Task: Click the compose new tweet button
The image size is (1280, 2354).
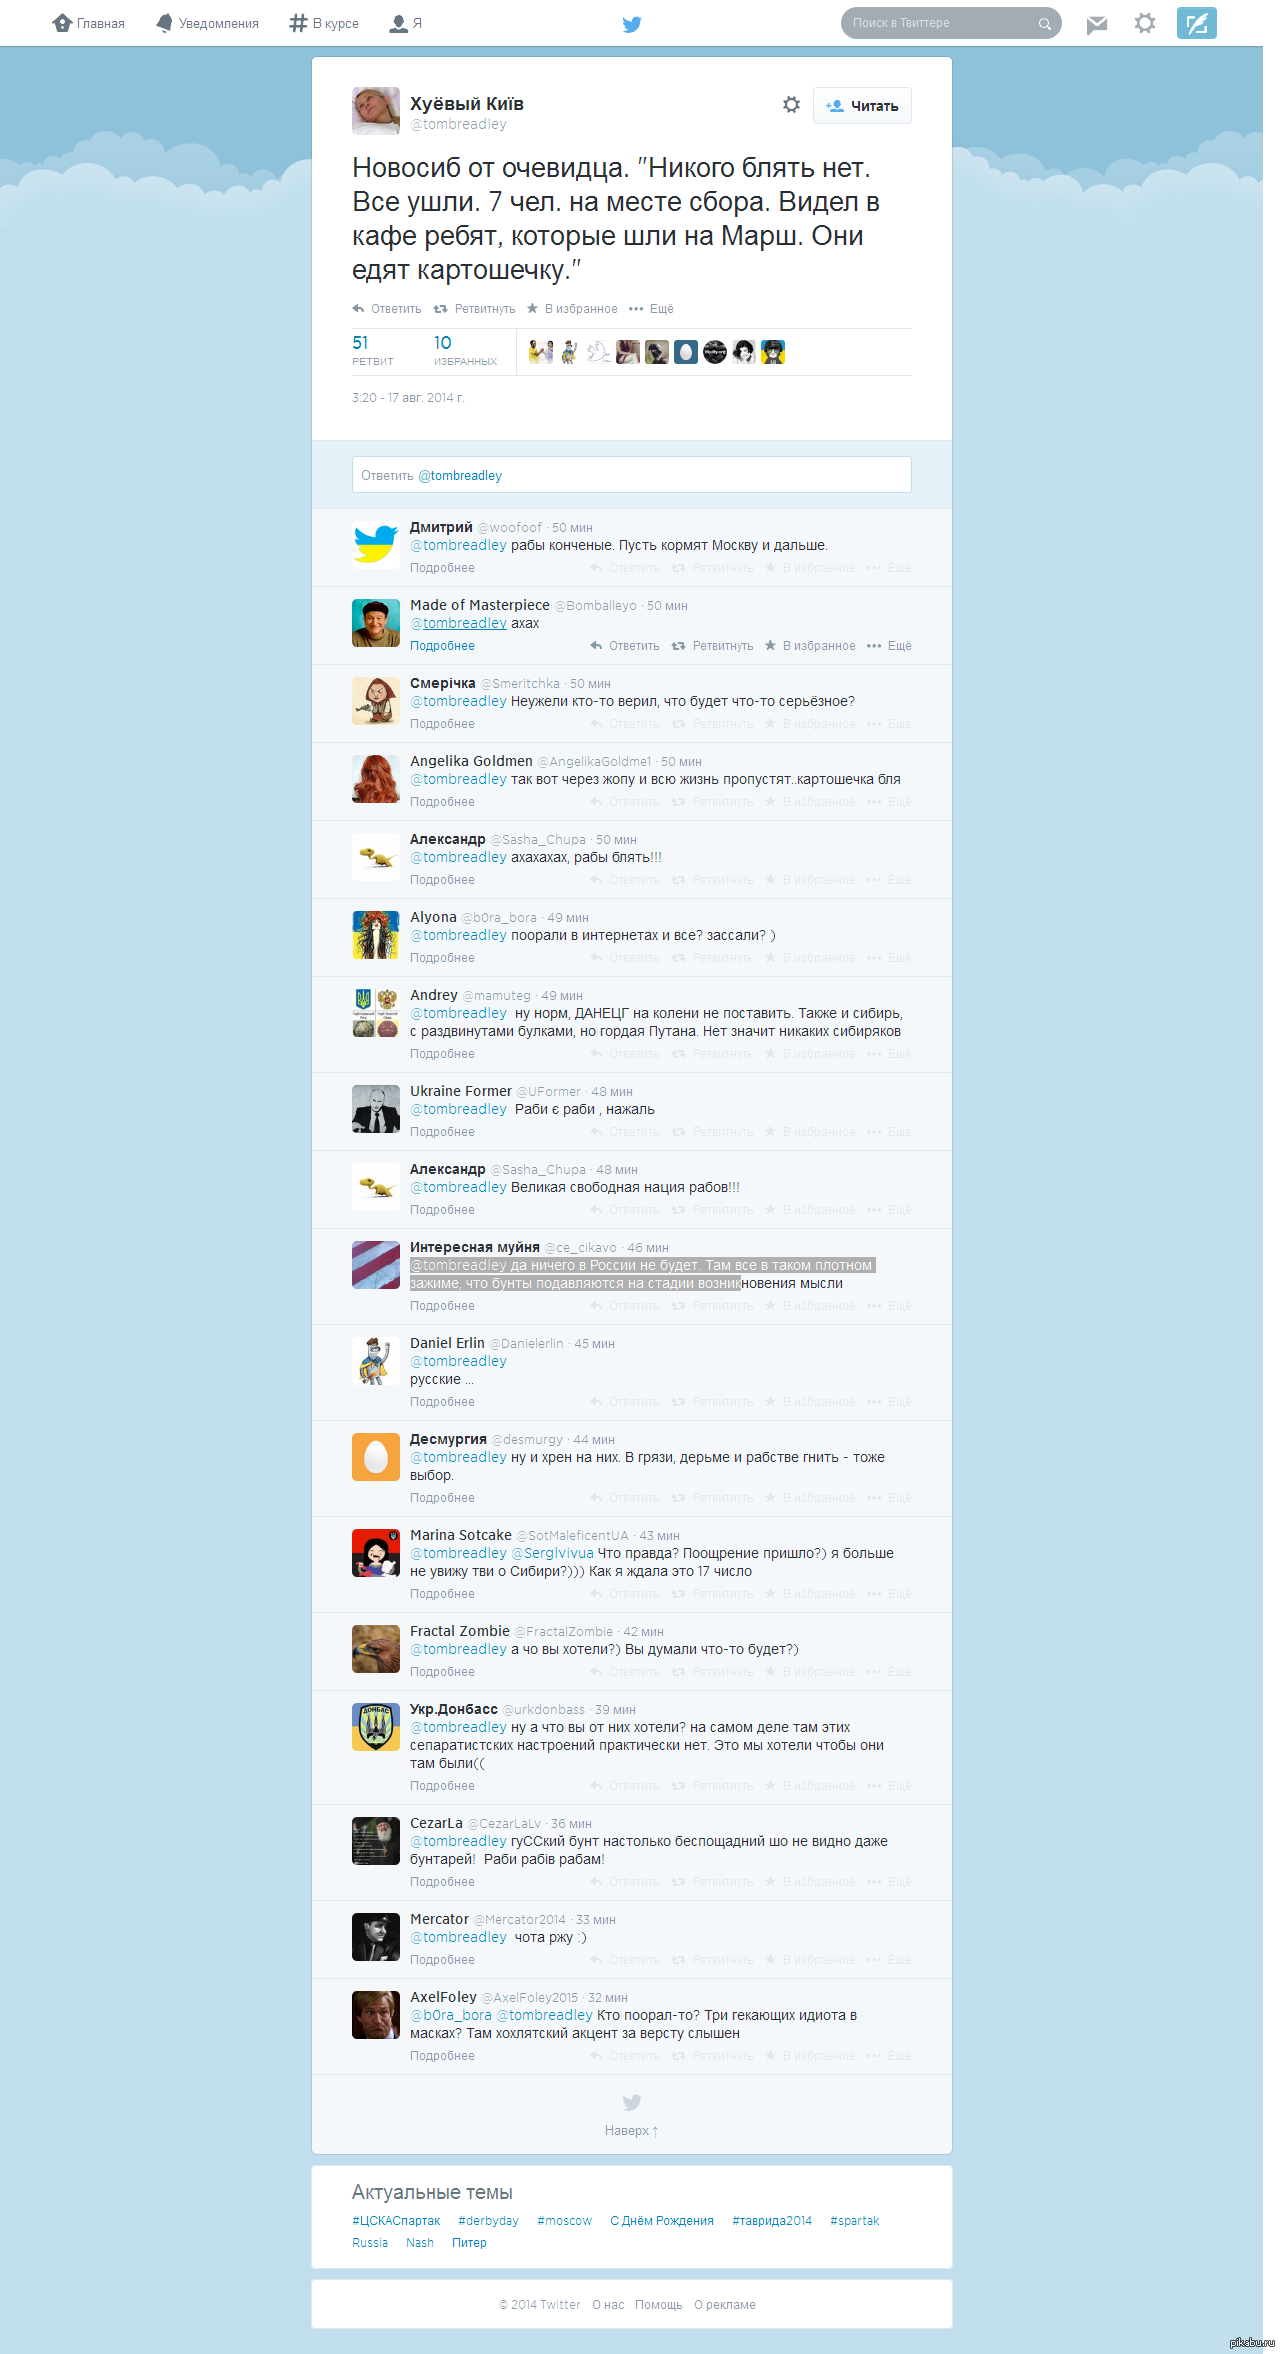Action: pyautogui.click(x=1197, y=23)
